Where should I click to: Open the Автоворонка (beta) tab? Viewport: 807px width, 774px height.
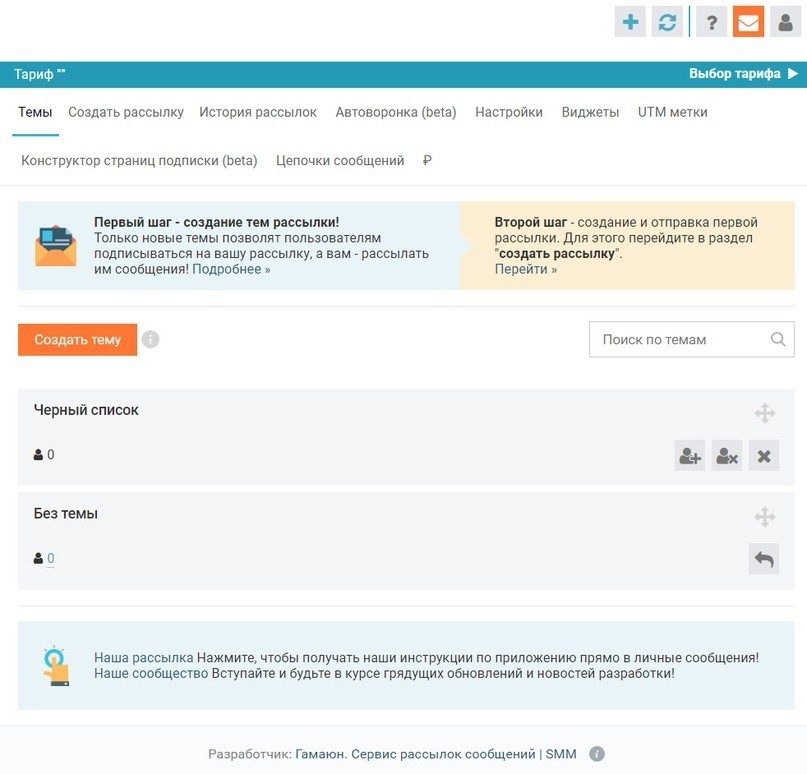pos(396,112)
